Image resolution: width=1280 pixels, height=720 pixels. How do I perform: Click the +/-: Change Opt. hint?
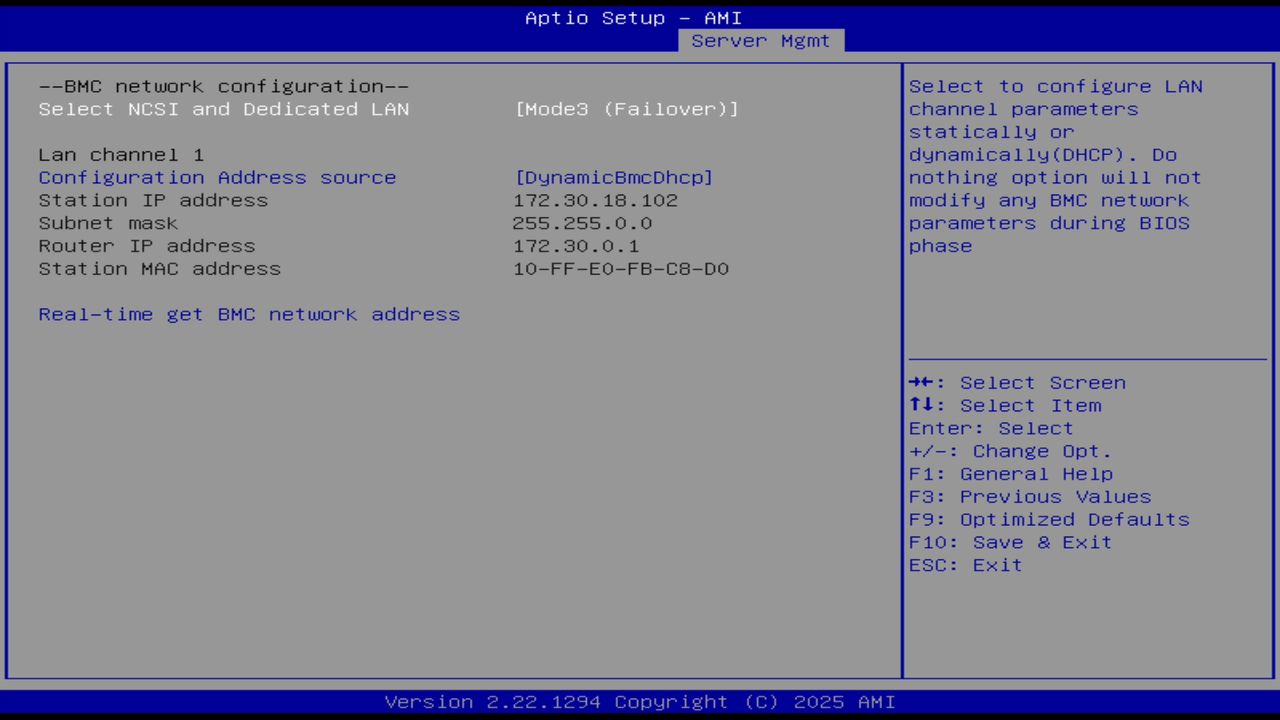(x=1011, y=451)
